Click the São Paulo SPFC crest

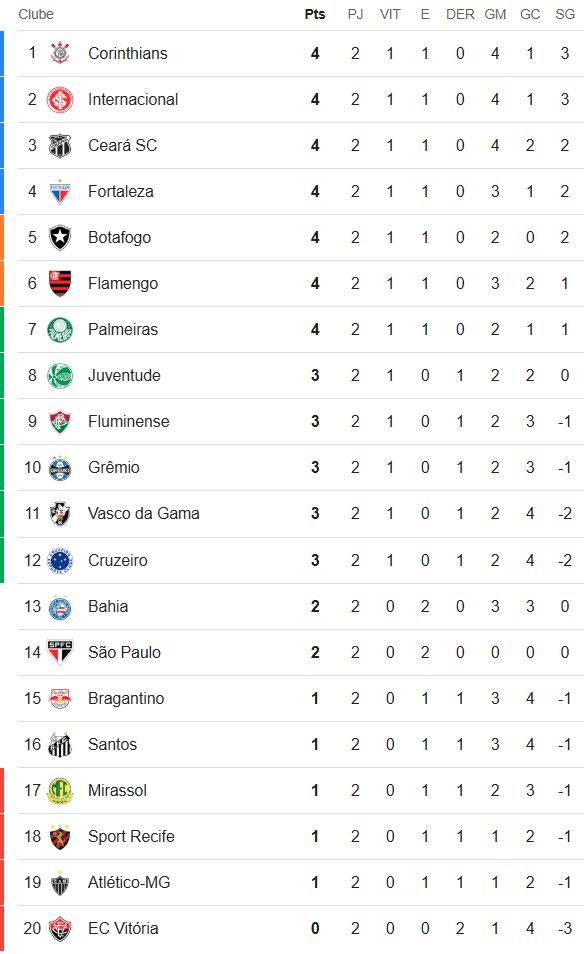pos(60,653)
